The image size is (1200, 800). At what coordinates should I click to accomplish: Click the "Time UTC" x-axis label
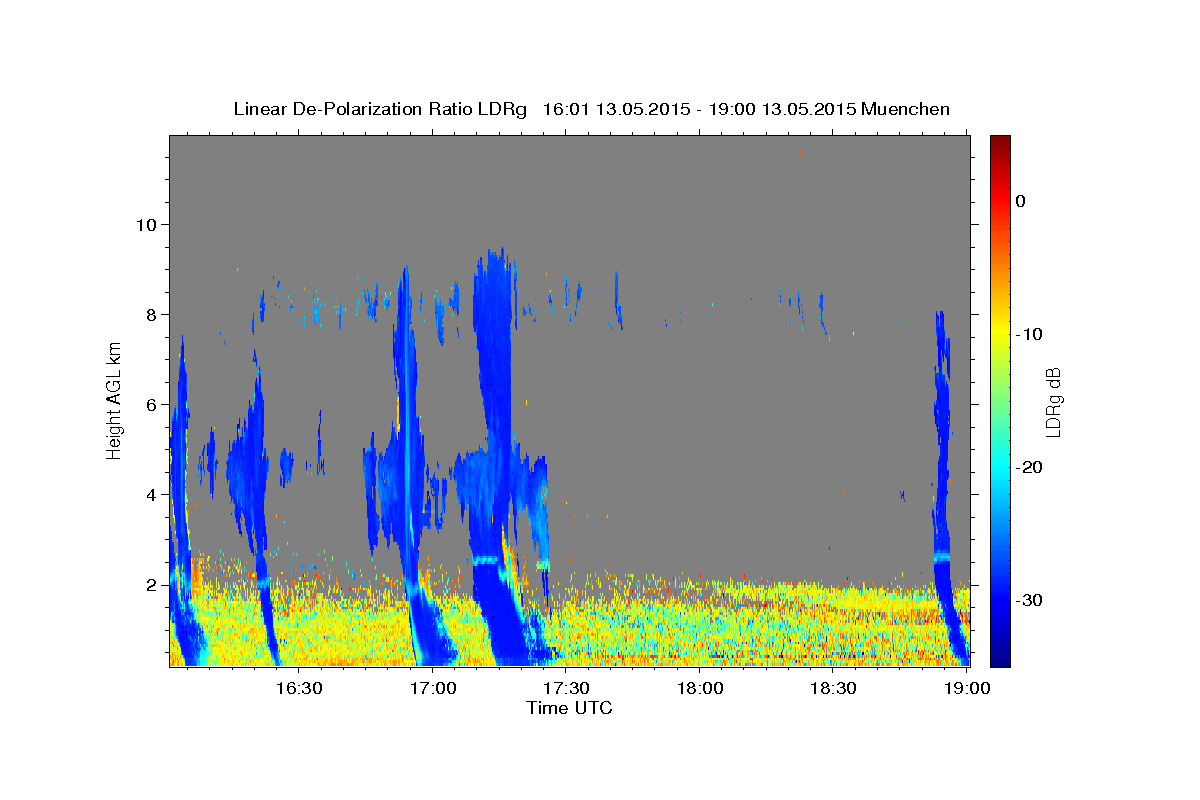569,708
